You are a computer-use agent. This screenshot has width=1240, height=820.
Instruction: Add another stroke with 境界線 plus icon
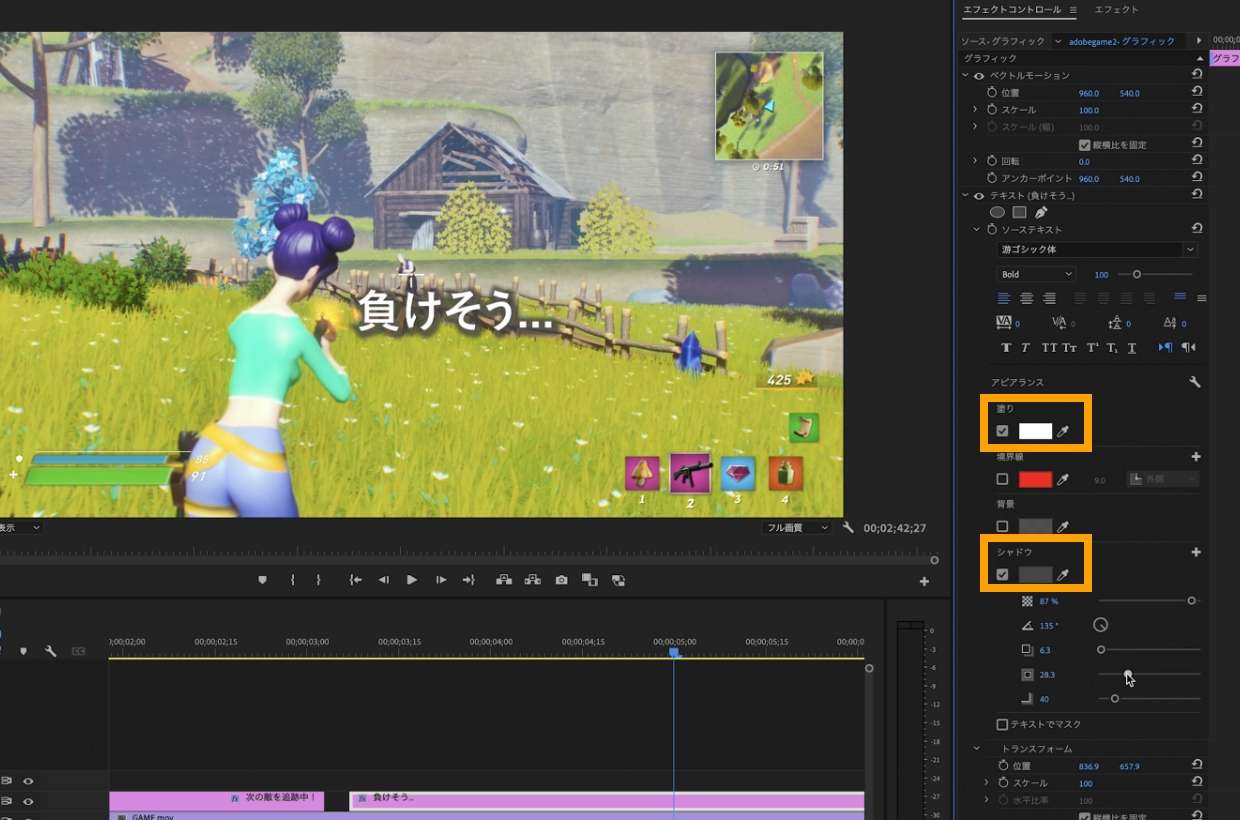coord(1196,456)
